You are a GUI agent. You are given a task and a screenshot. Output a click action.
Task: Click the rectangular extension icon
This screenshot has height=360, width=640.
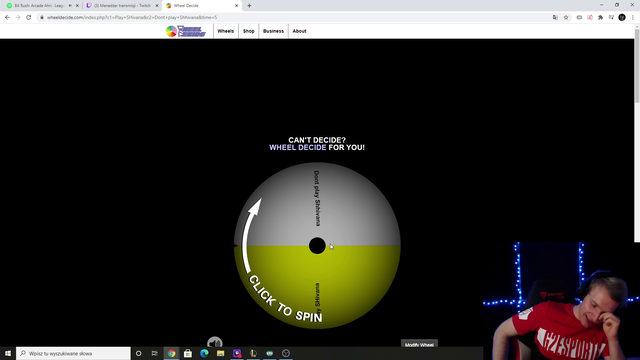pos(579,18)
